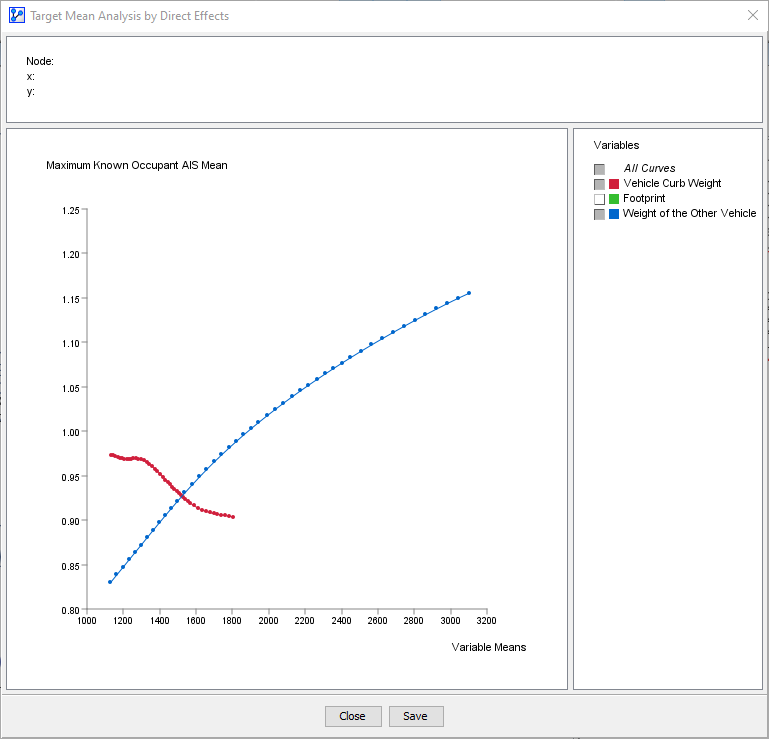
Task: Click the first red point of the curve
Action: point(111,455)
